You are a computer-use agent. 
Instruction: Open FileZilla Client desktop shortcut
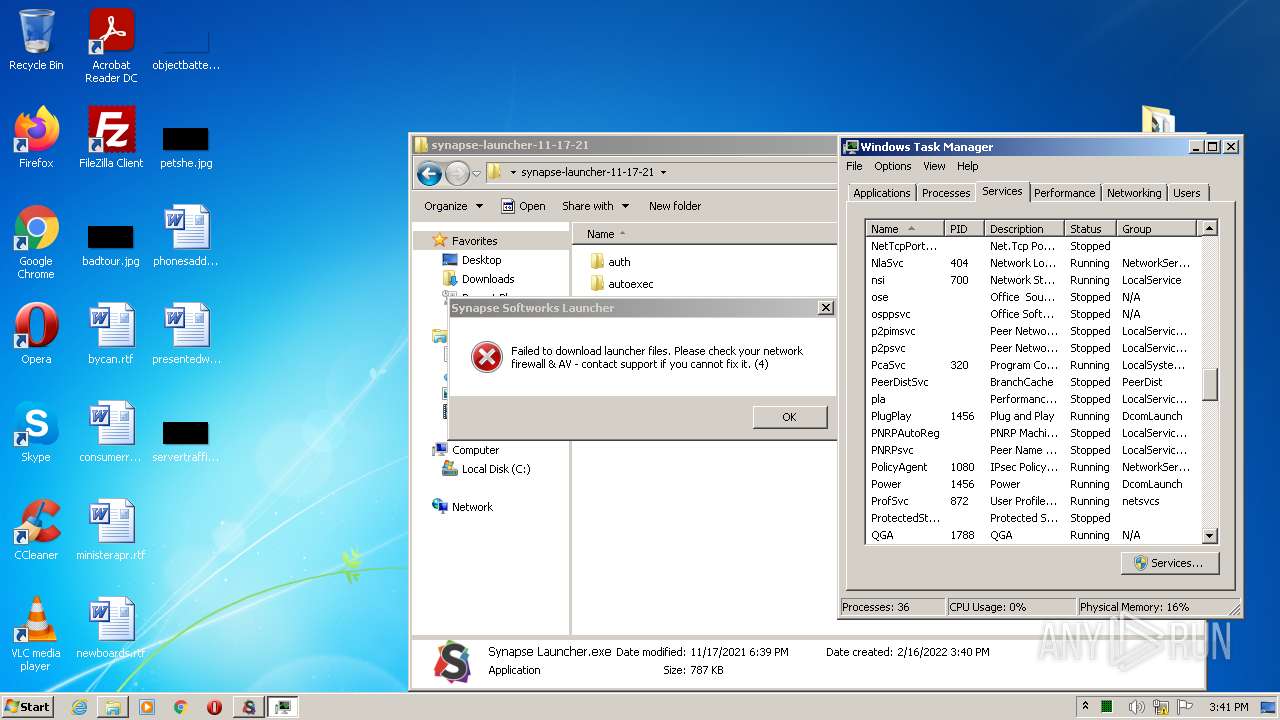pyautogui.click(x=111, y=137)
